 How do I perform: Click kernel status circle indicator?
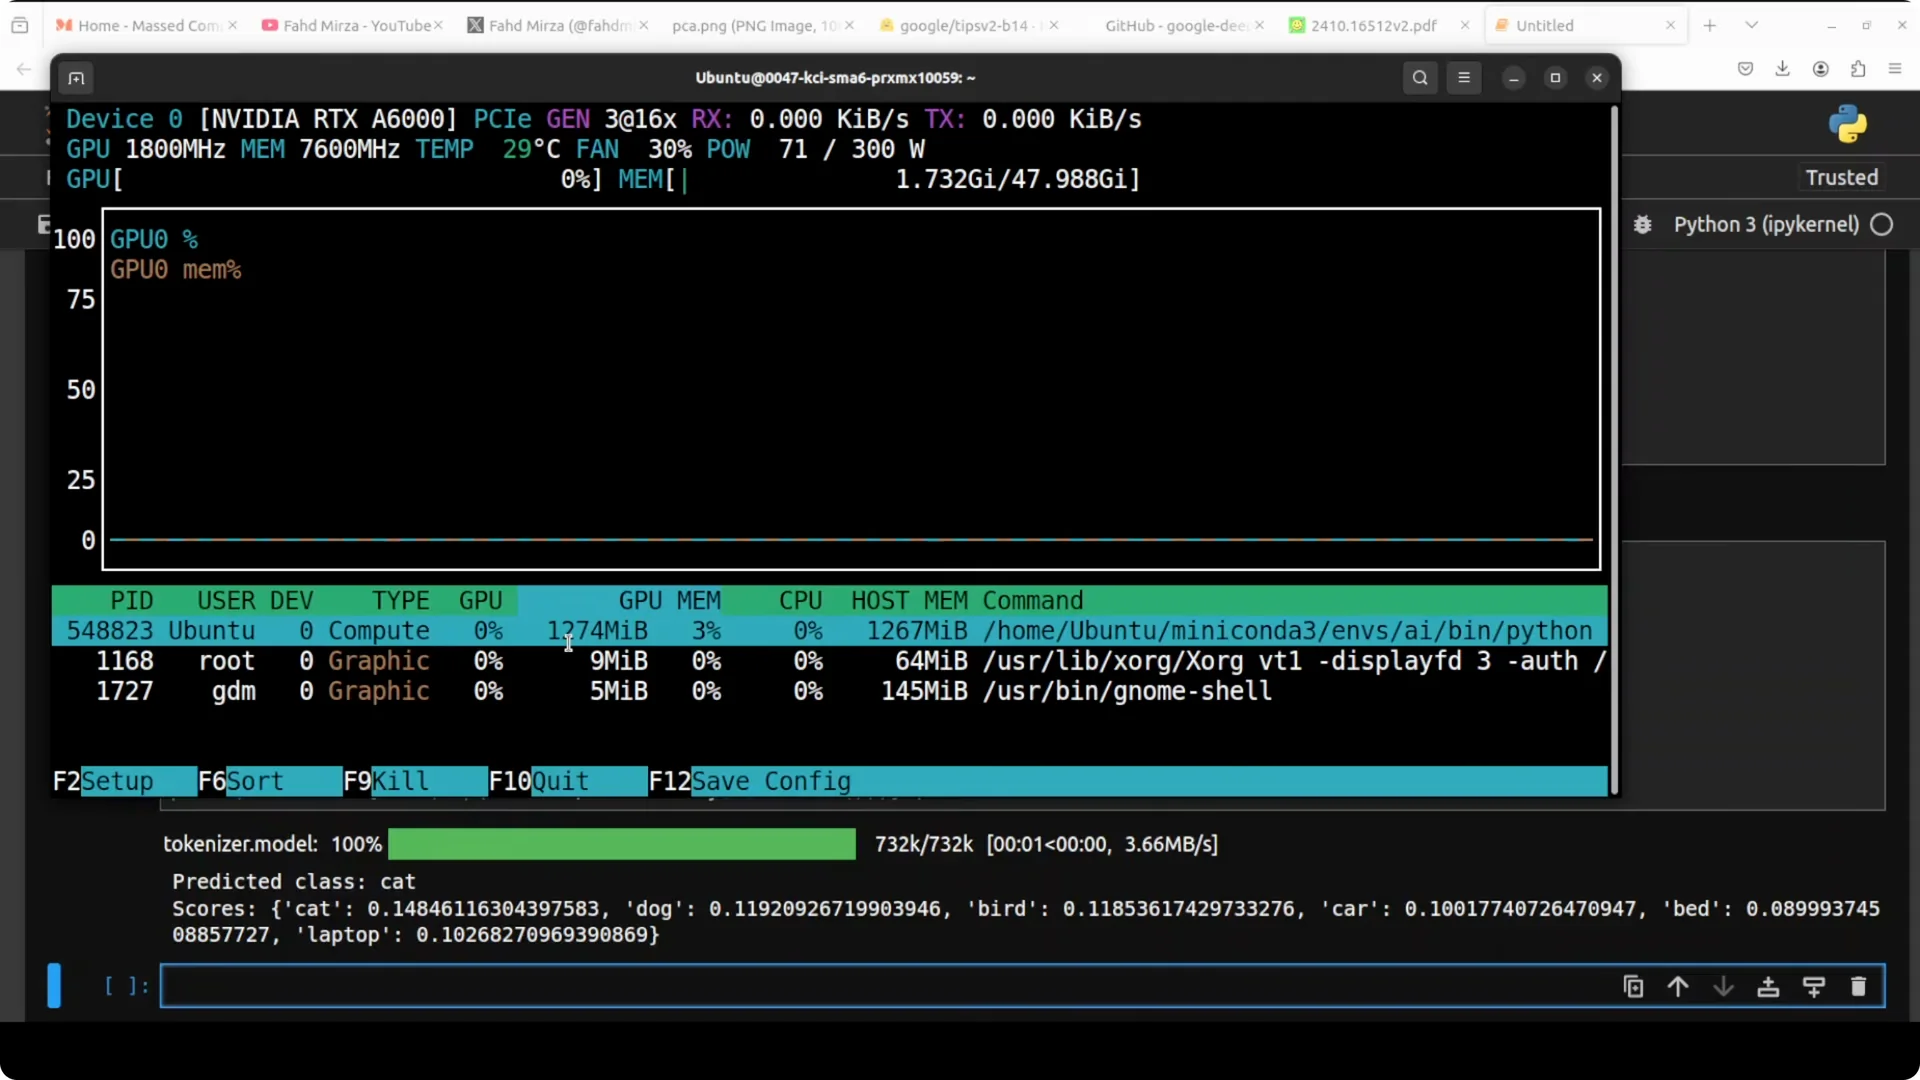1882,224
